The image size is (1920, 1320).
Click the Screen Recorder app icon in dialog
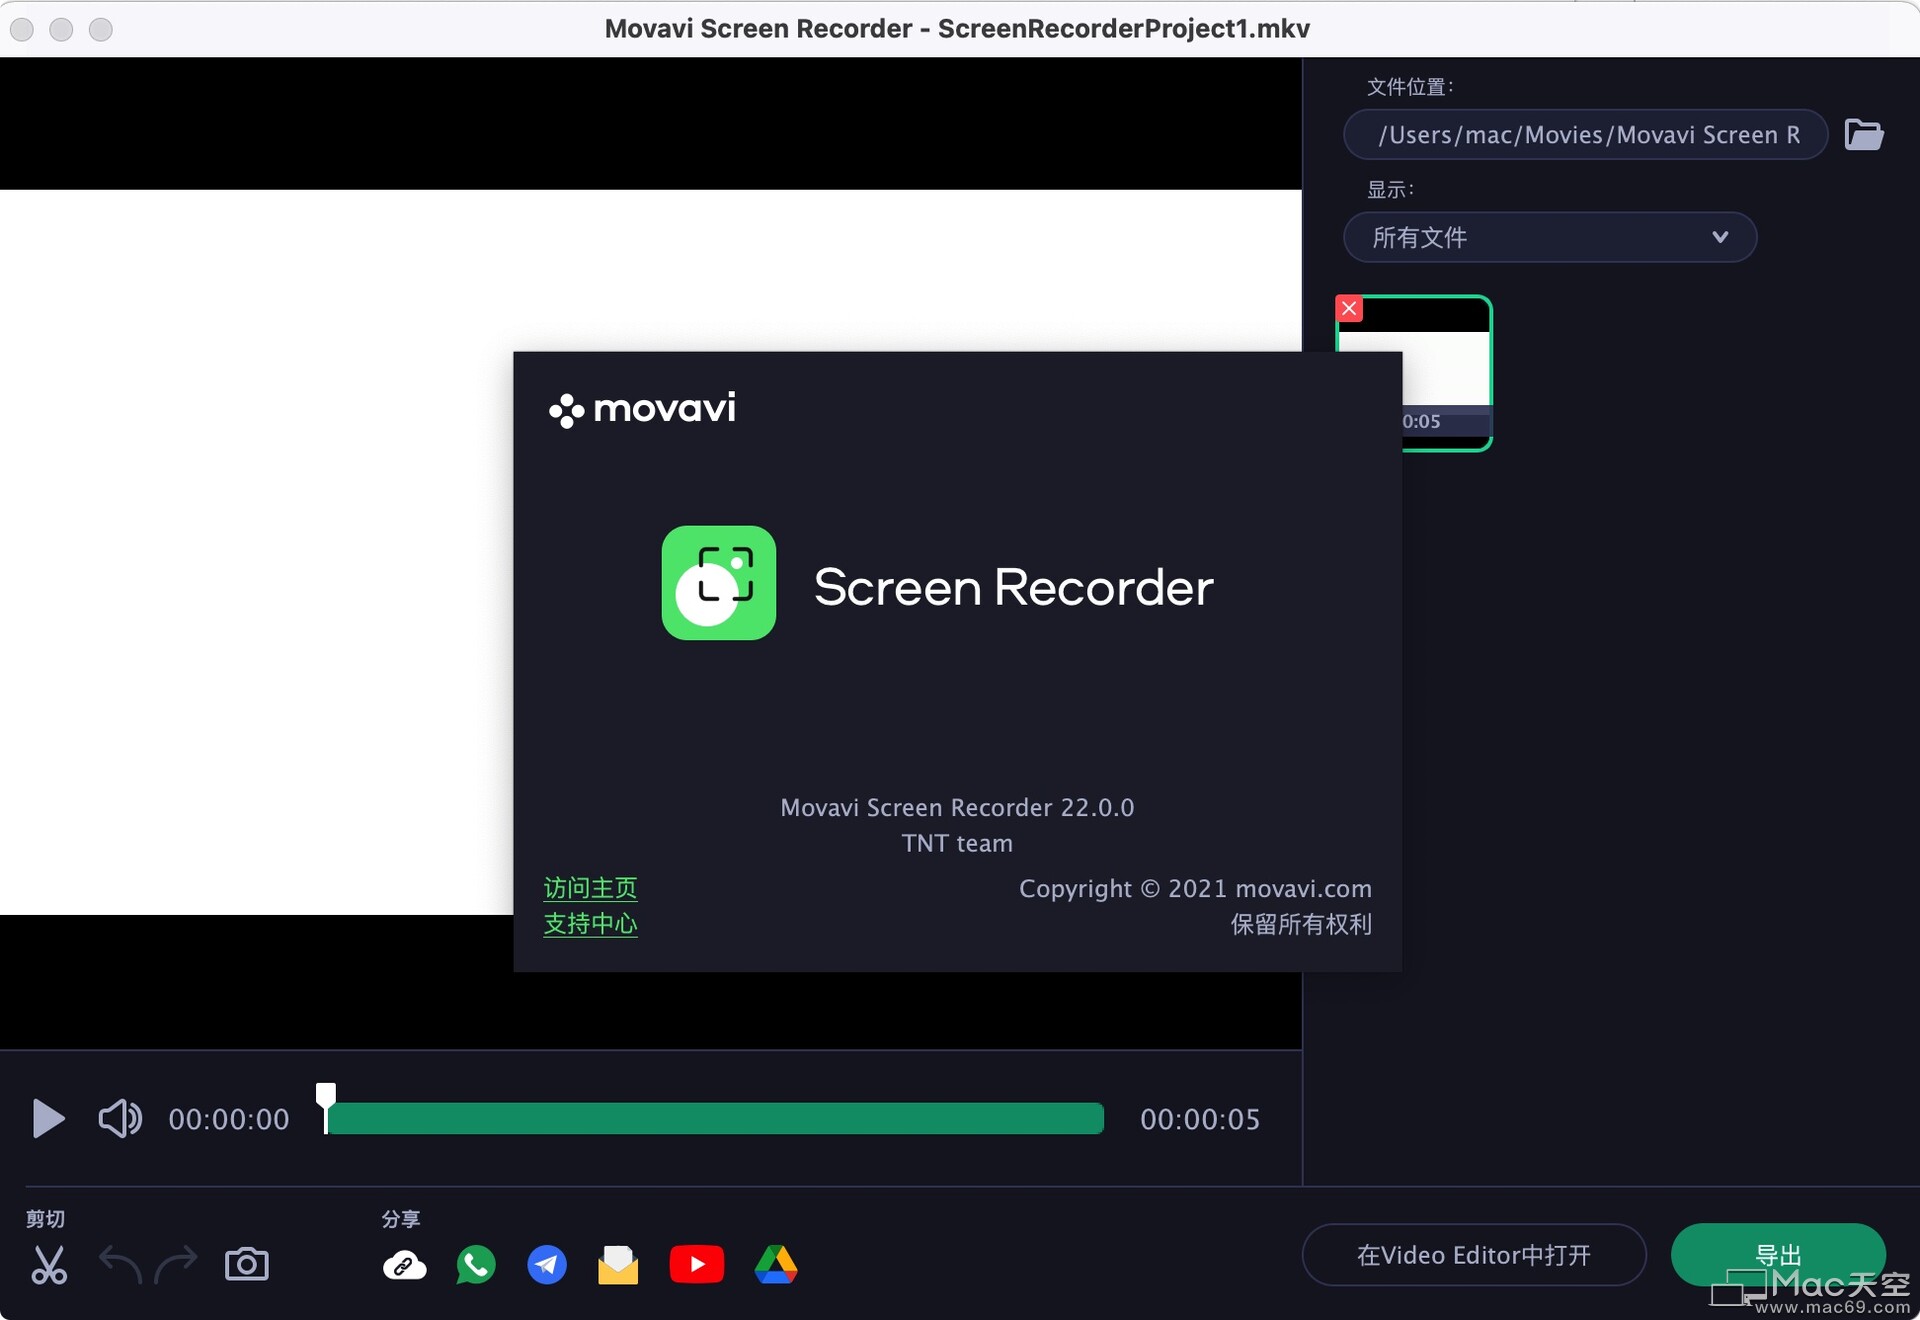click(x=719, y=583)
